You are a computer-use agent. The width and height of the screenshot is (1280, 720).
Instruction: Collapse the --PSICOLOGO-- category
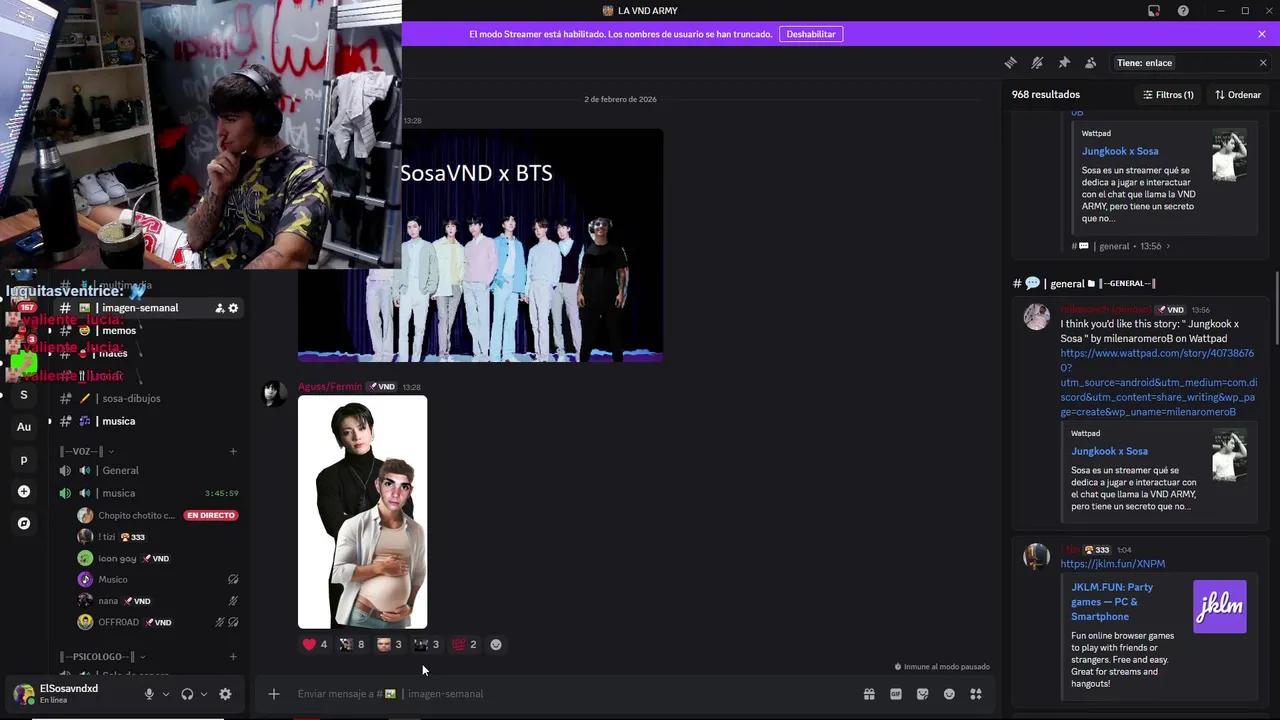click(x=103, y=657)
